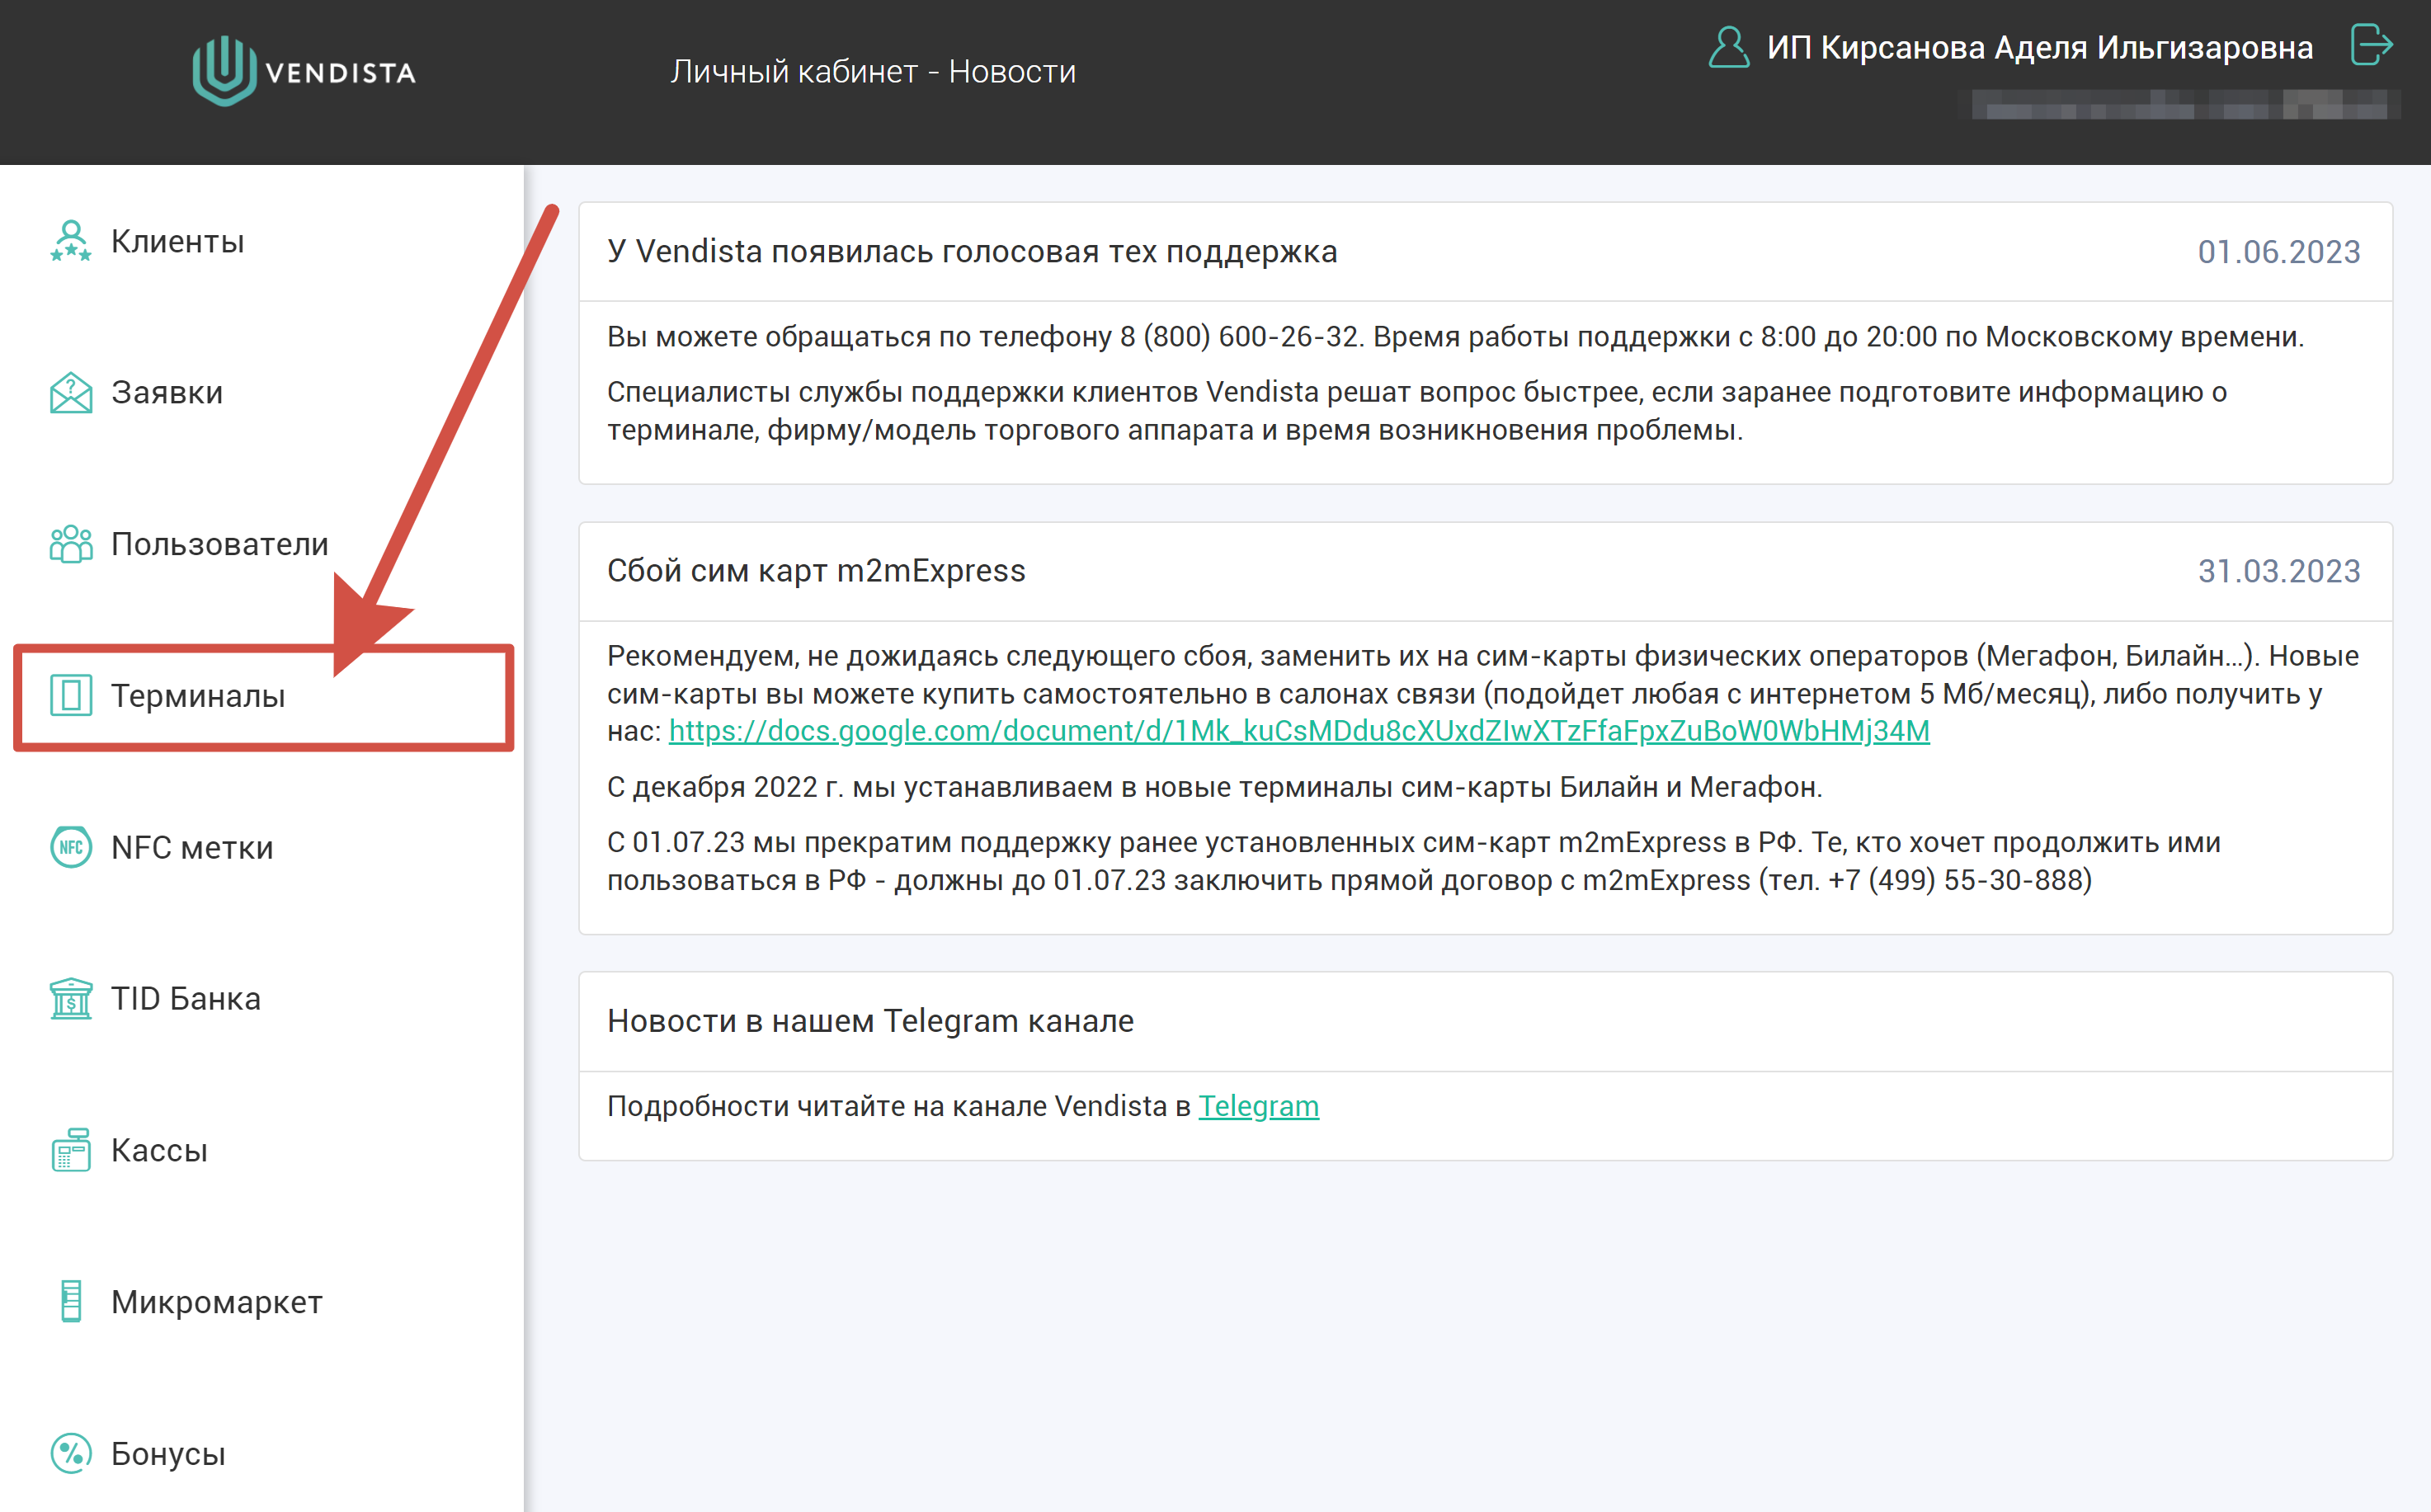2431x1512 pixels.
Task: Select Терминалы in the sidebar
Action: coord(198,695)
